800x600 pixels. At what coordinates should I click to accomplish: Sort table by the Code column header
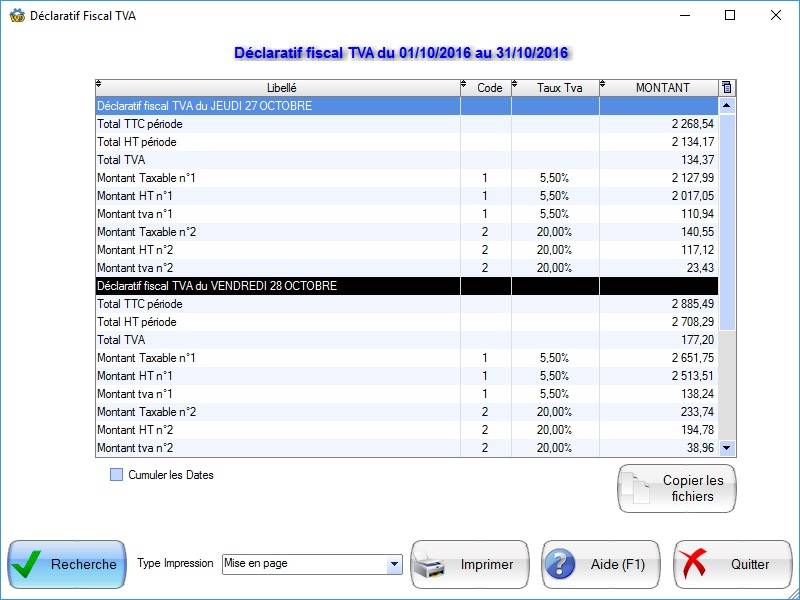[x=489, y=88]
